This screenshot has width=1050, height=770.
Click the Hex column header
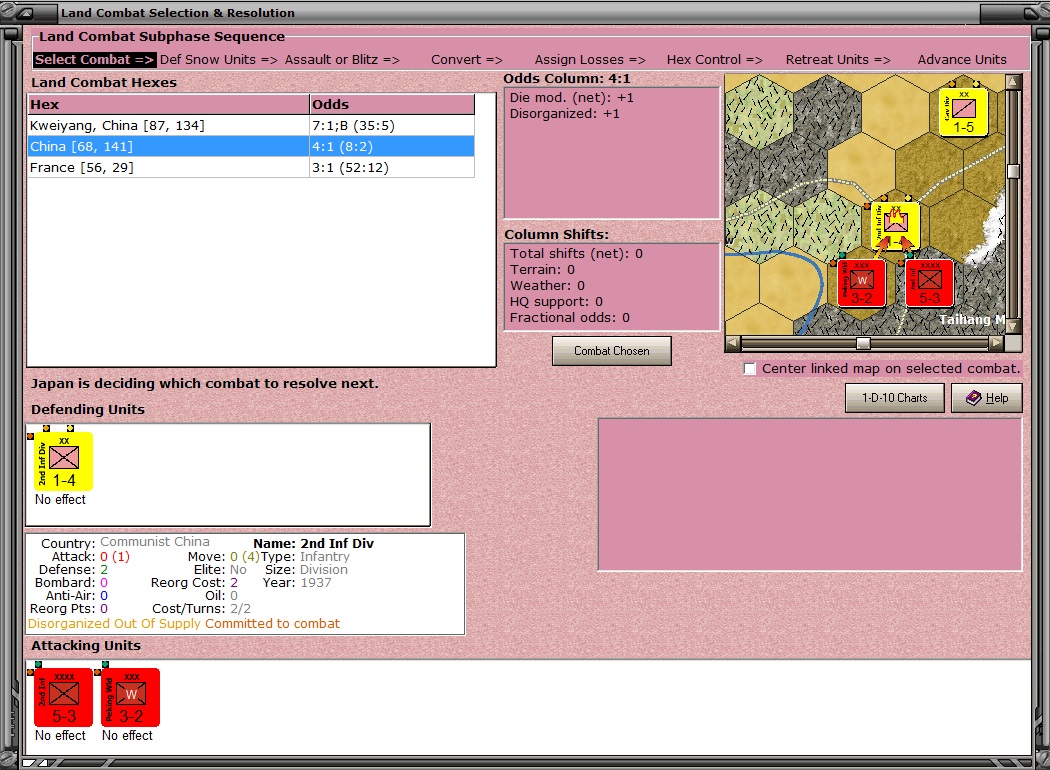(168, 104)
